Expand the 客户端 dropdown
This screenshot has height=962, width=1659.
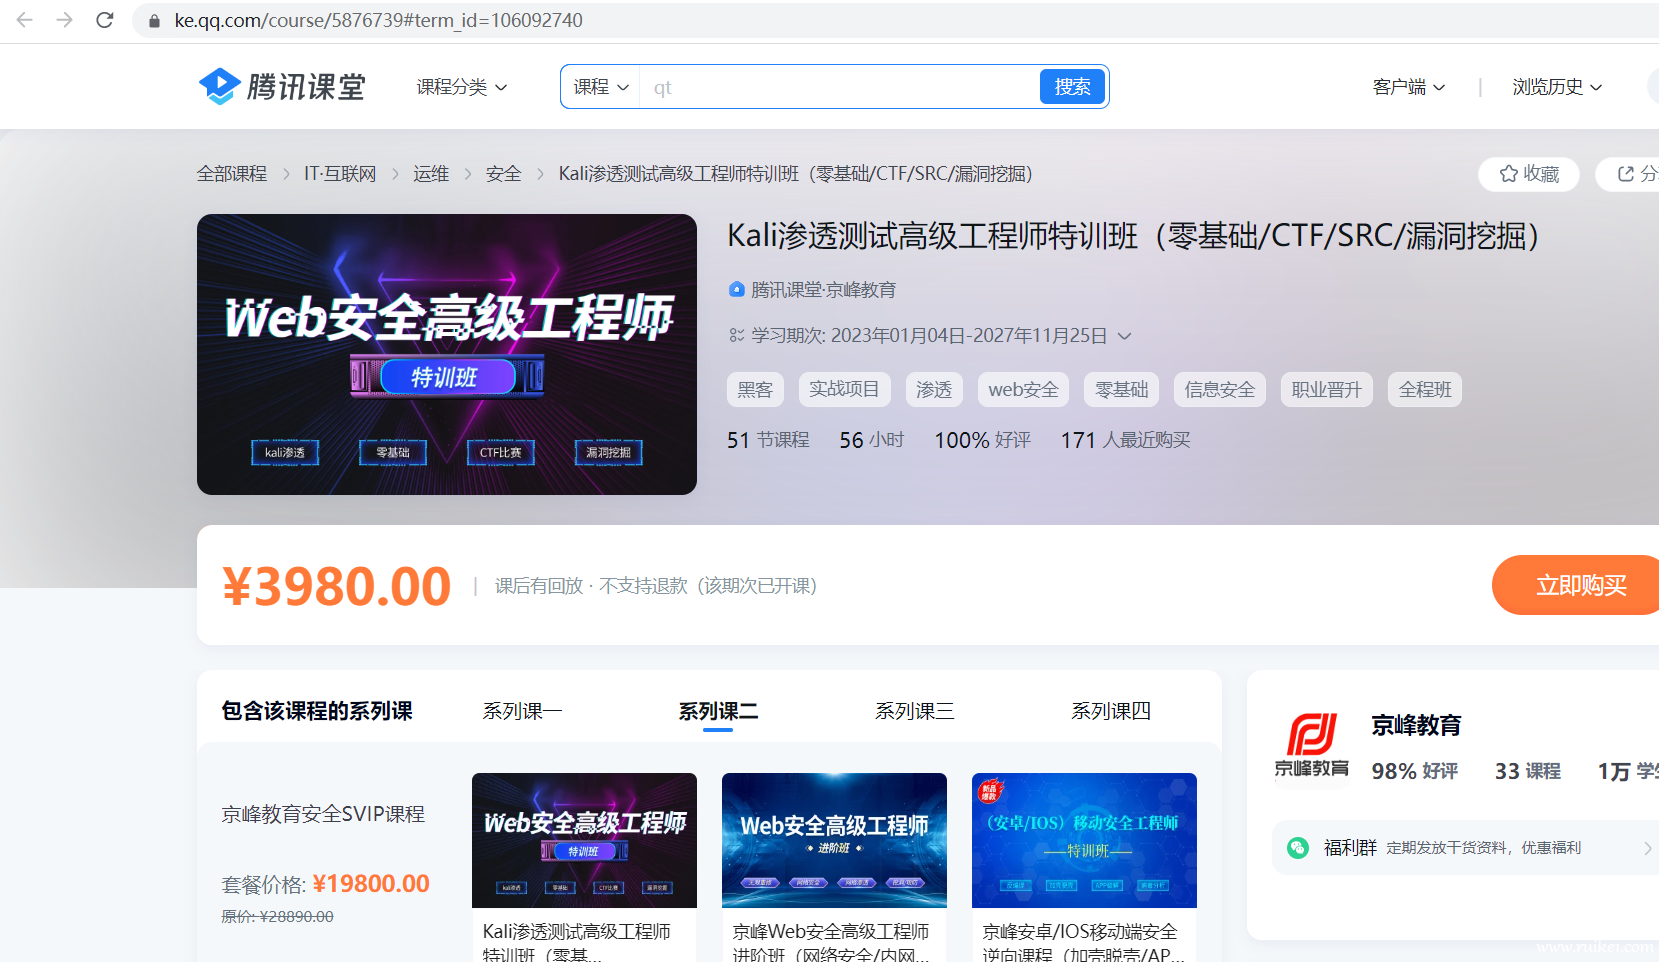pos(1408,87)
